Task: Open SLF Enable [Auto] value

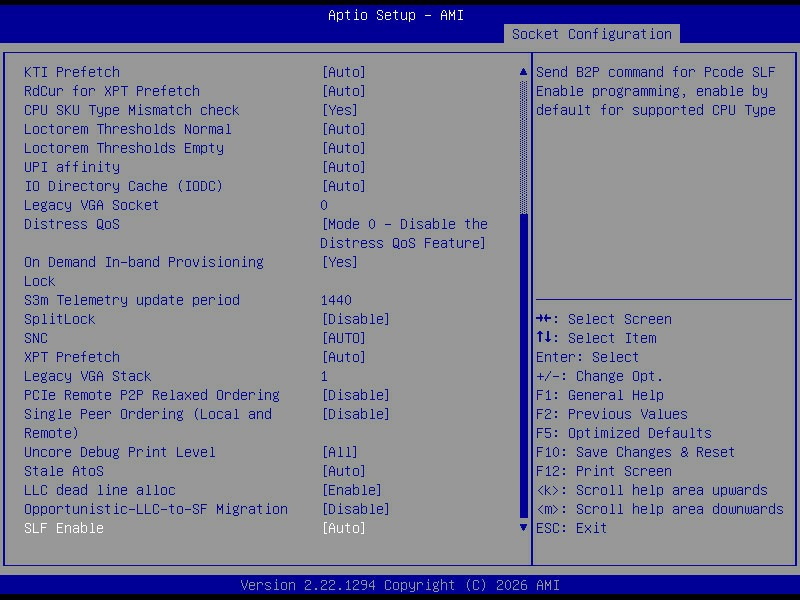Action: [x=343, y=528]
